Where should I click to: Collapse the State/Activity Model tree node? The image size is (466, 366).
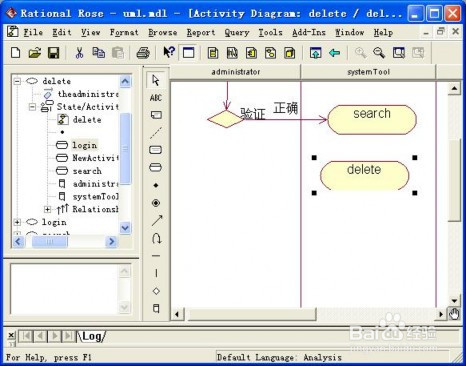32,107
